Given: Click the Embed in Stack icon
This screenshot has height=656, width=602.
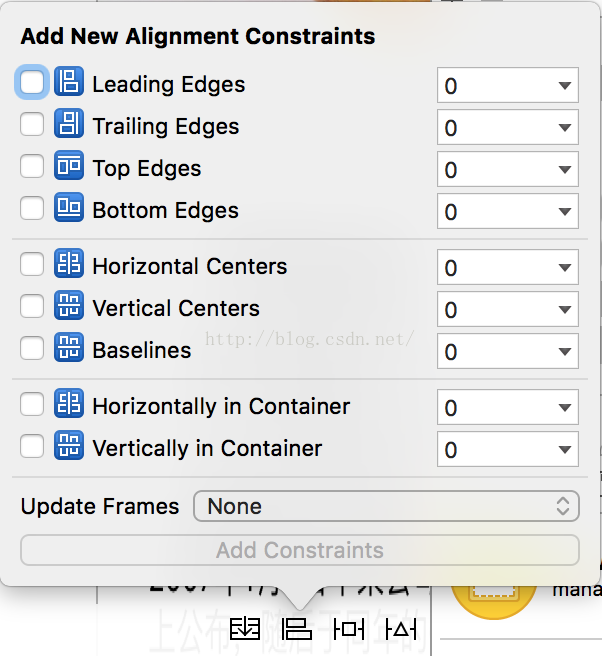Looking at the screenshot, I should pos(245,629).
